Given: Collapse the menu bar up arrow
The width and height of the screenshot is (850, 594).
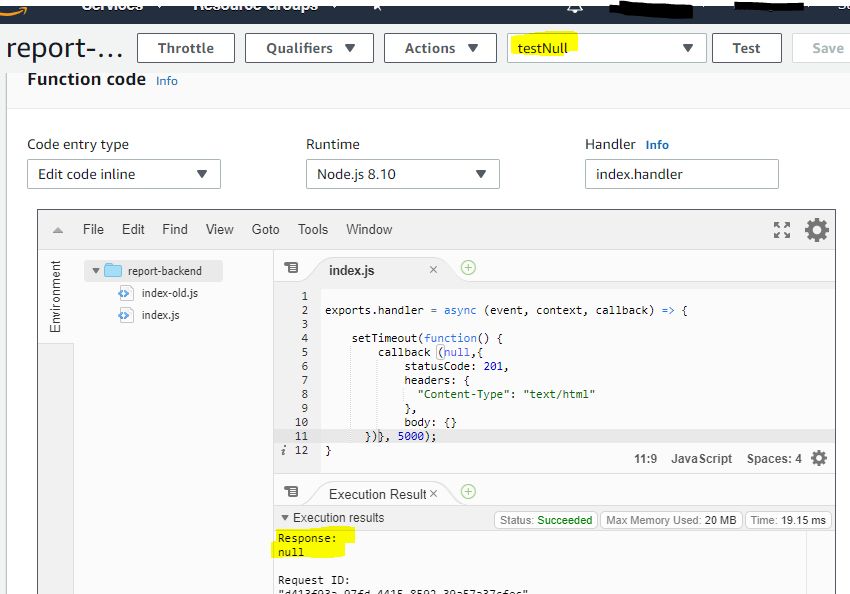Looking at the screenshot, I should point(58,230).
